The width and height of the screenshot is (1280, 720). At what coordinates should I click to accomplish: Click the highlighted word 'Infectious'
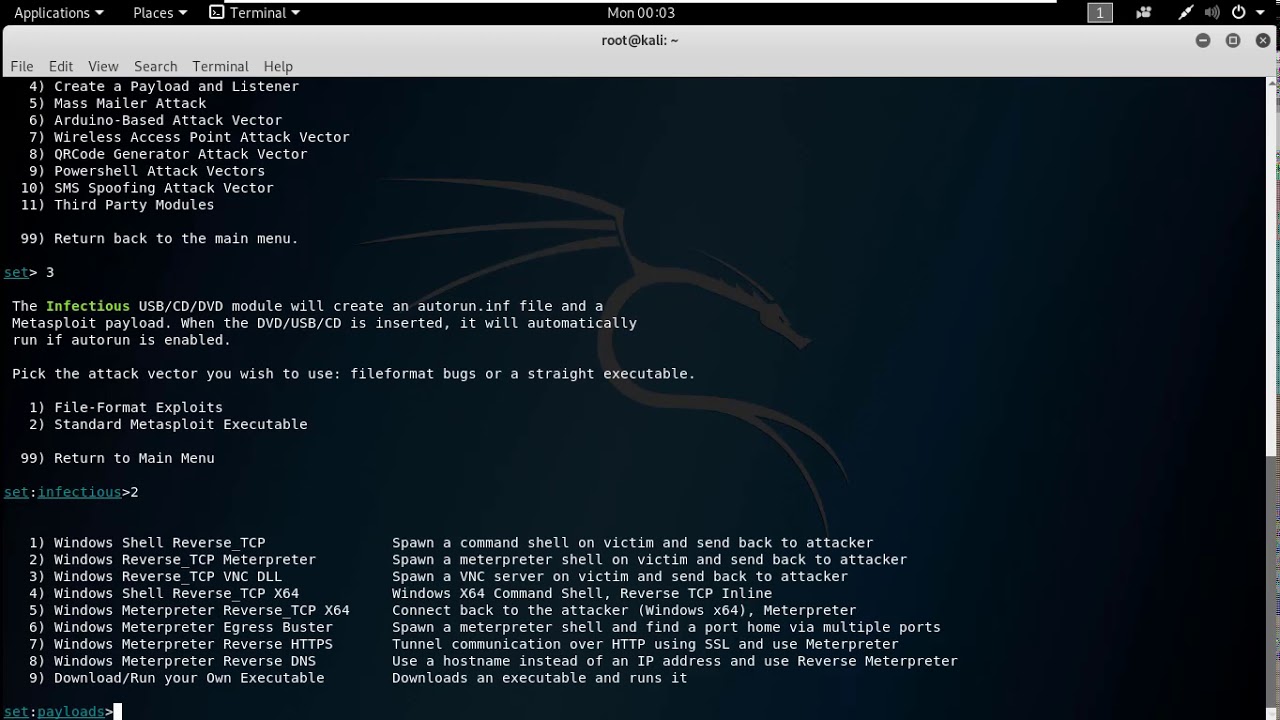click(x=88, y=306)
